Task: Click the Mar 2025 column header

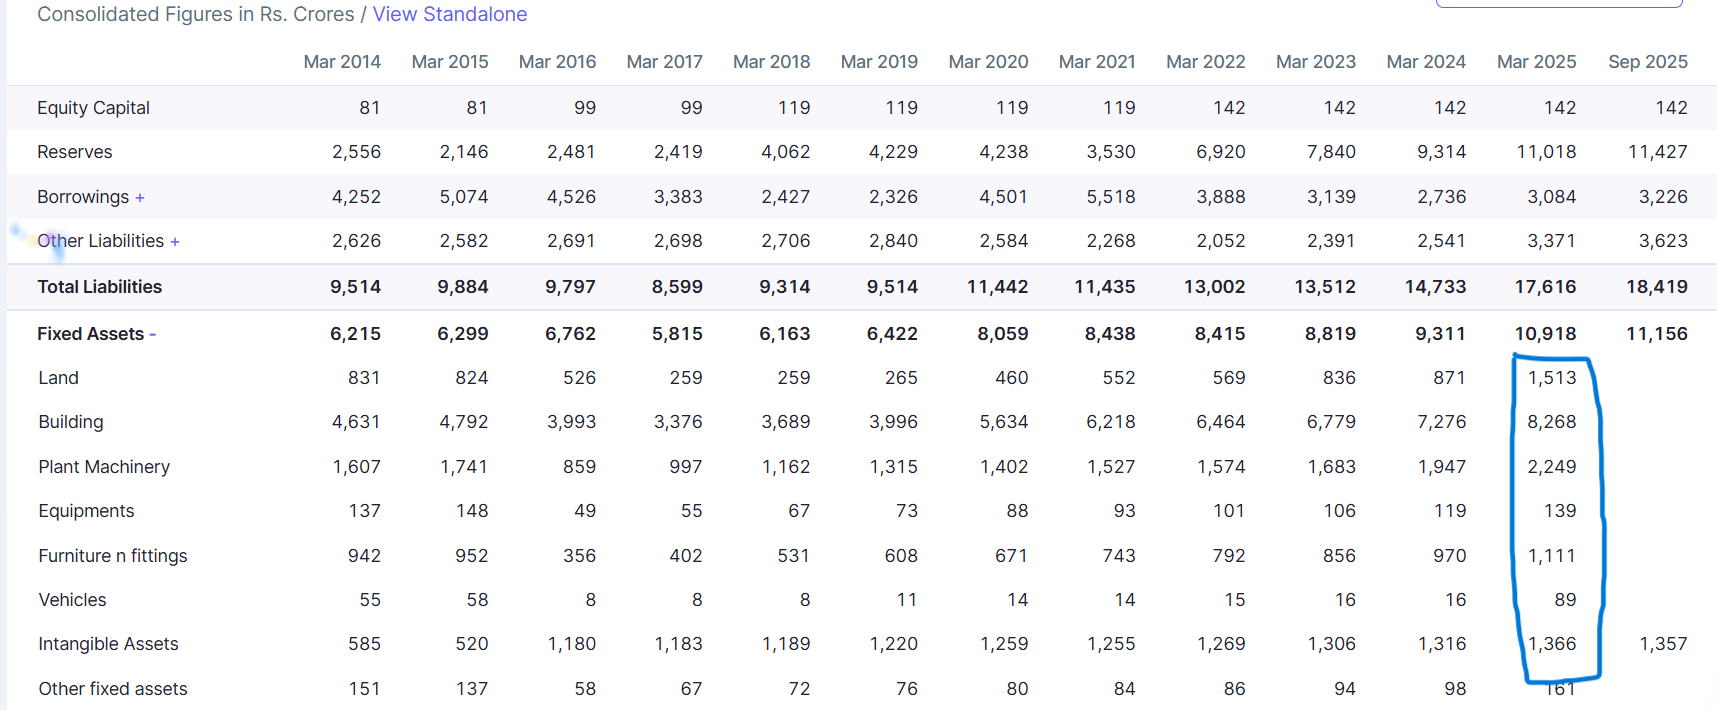Action: [1536, 62]
